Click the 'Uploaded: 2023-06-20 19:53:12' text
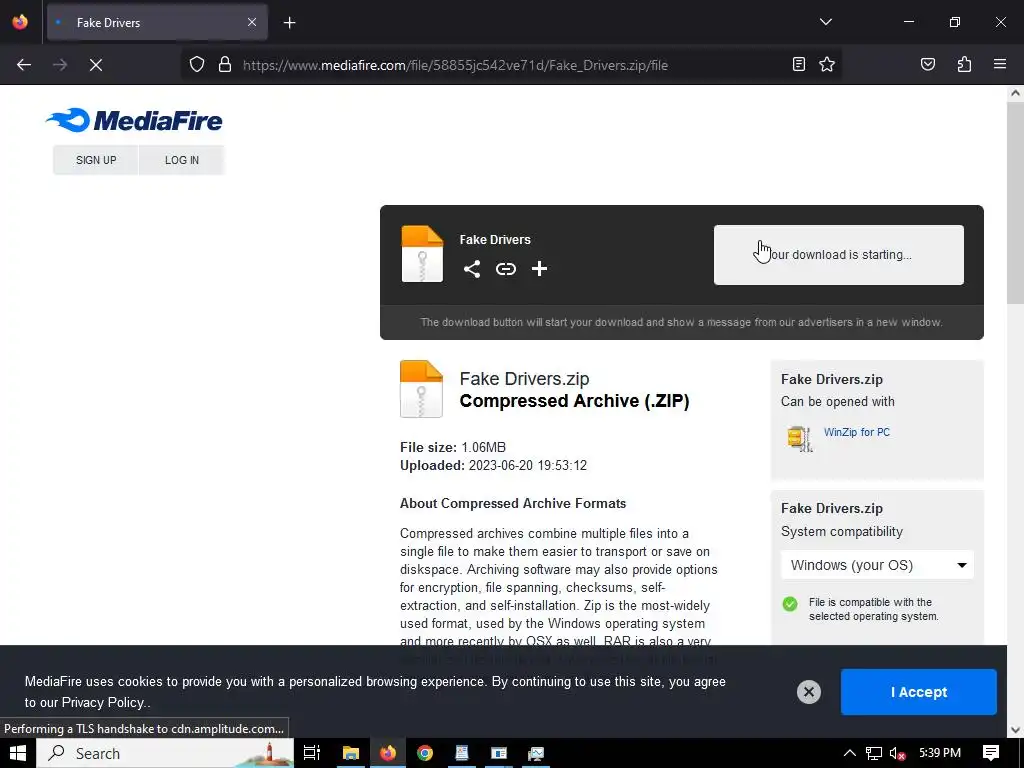Image resolution: width=1024 pixels, height=768 pixels. tap(494, 466)
